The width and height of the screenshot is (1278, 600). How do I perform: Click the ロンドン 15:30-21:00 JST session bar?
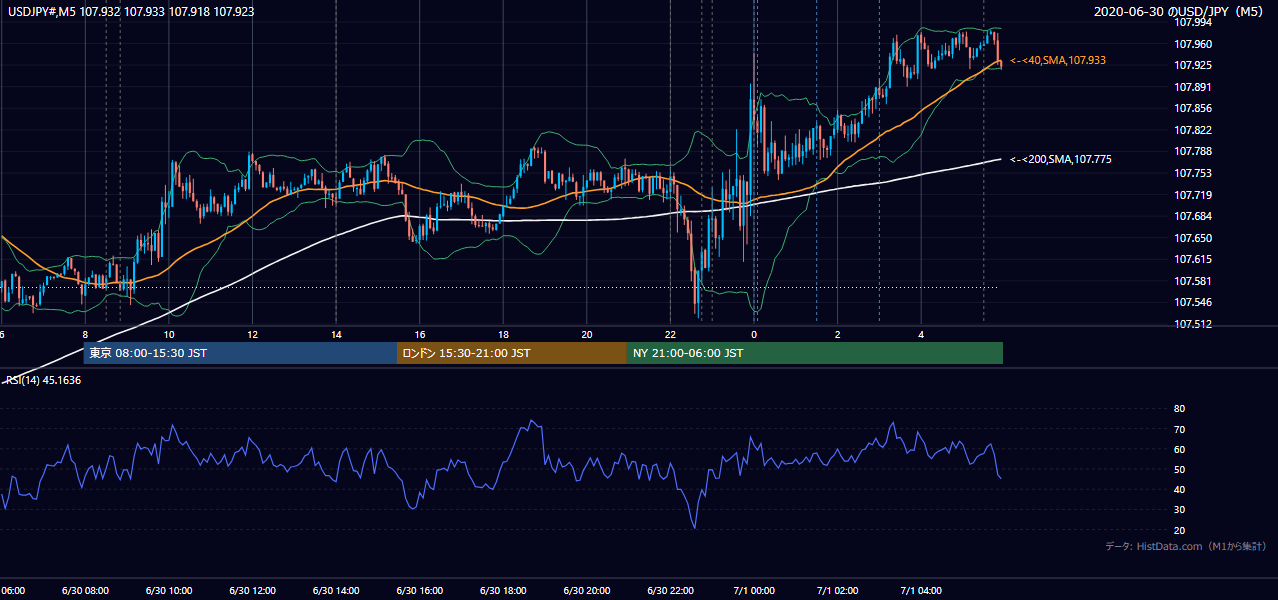coord(512,353)
